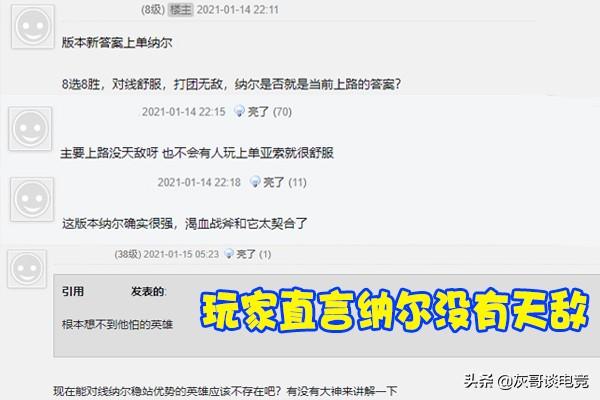The image size is (600, 400).
Task: Click the timestamp 2021-01-15 05:23
Action: 181,254
